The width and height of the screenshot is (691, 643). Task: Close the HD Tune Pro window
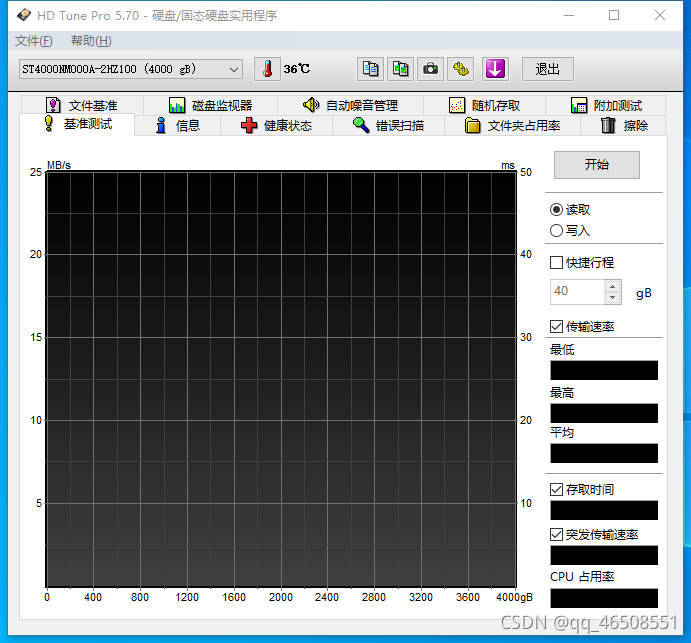(x=660, y=15)
